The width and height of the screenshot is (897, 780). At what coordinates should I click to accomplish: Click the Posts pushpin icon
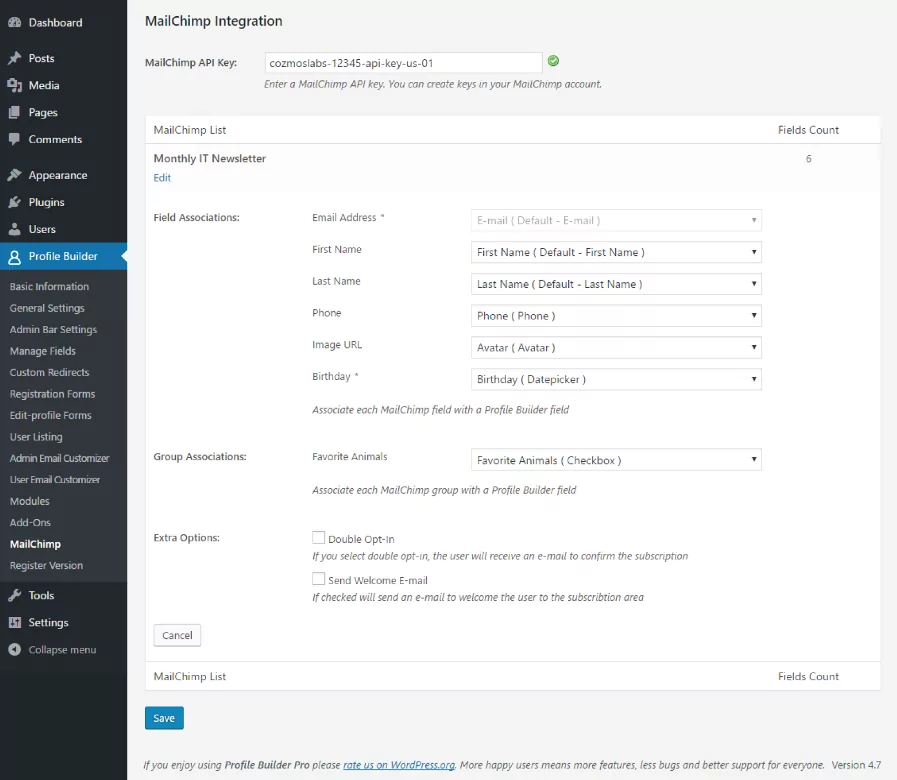pos(15,58)
